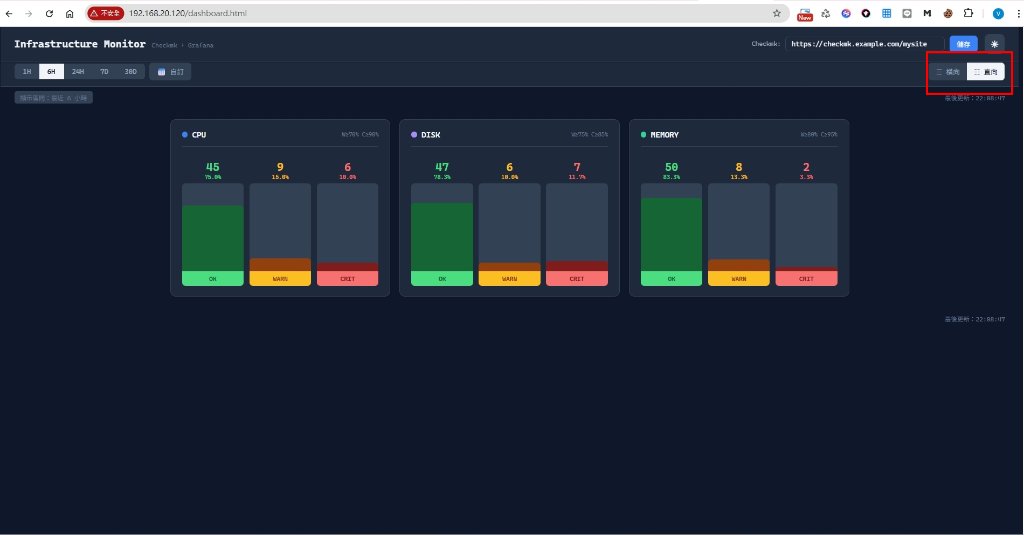Viewport: 1024px width, 535px height.
Task: Go back in browser history
Action: 9,13
